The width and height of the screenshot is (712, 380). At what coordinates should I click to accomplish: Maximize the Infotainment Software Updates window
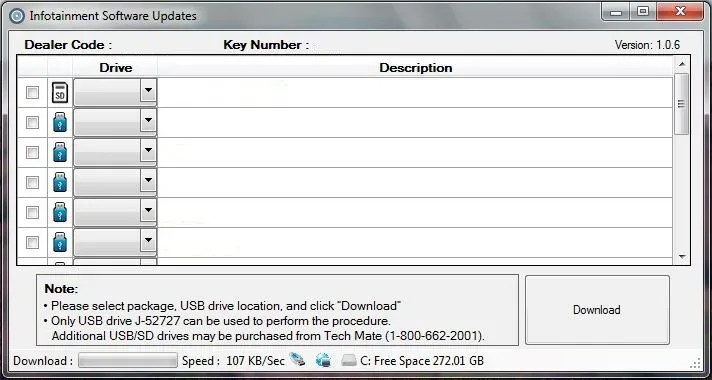click(643, 12)
